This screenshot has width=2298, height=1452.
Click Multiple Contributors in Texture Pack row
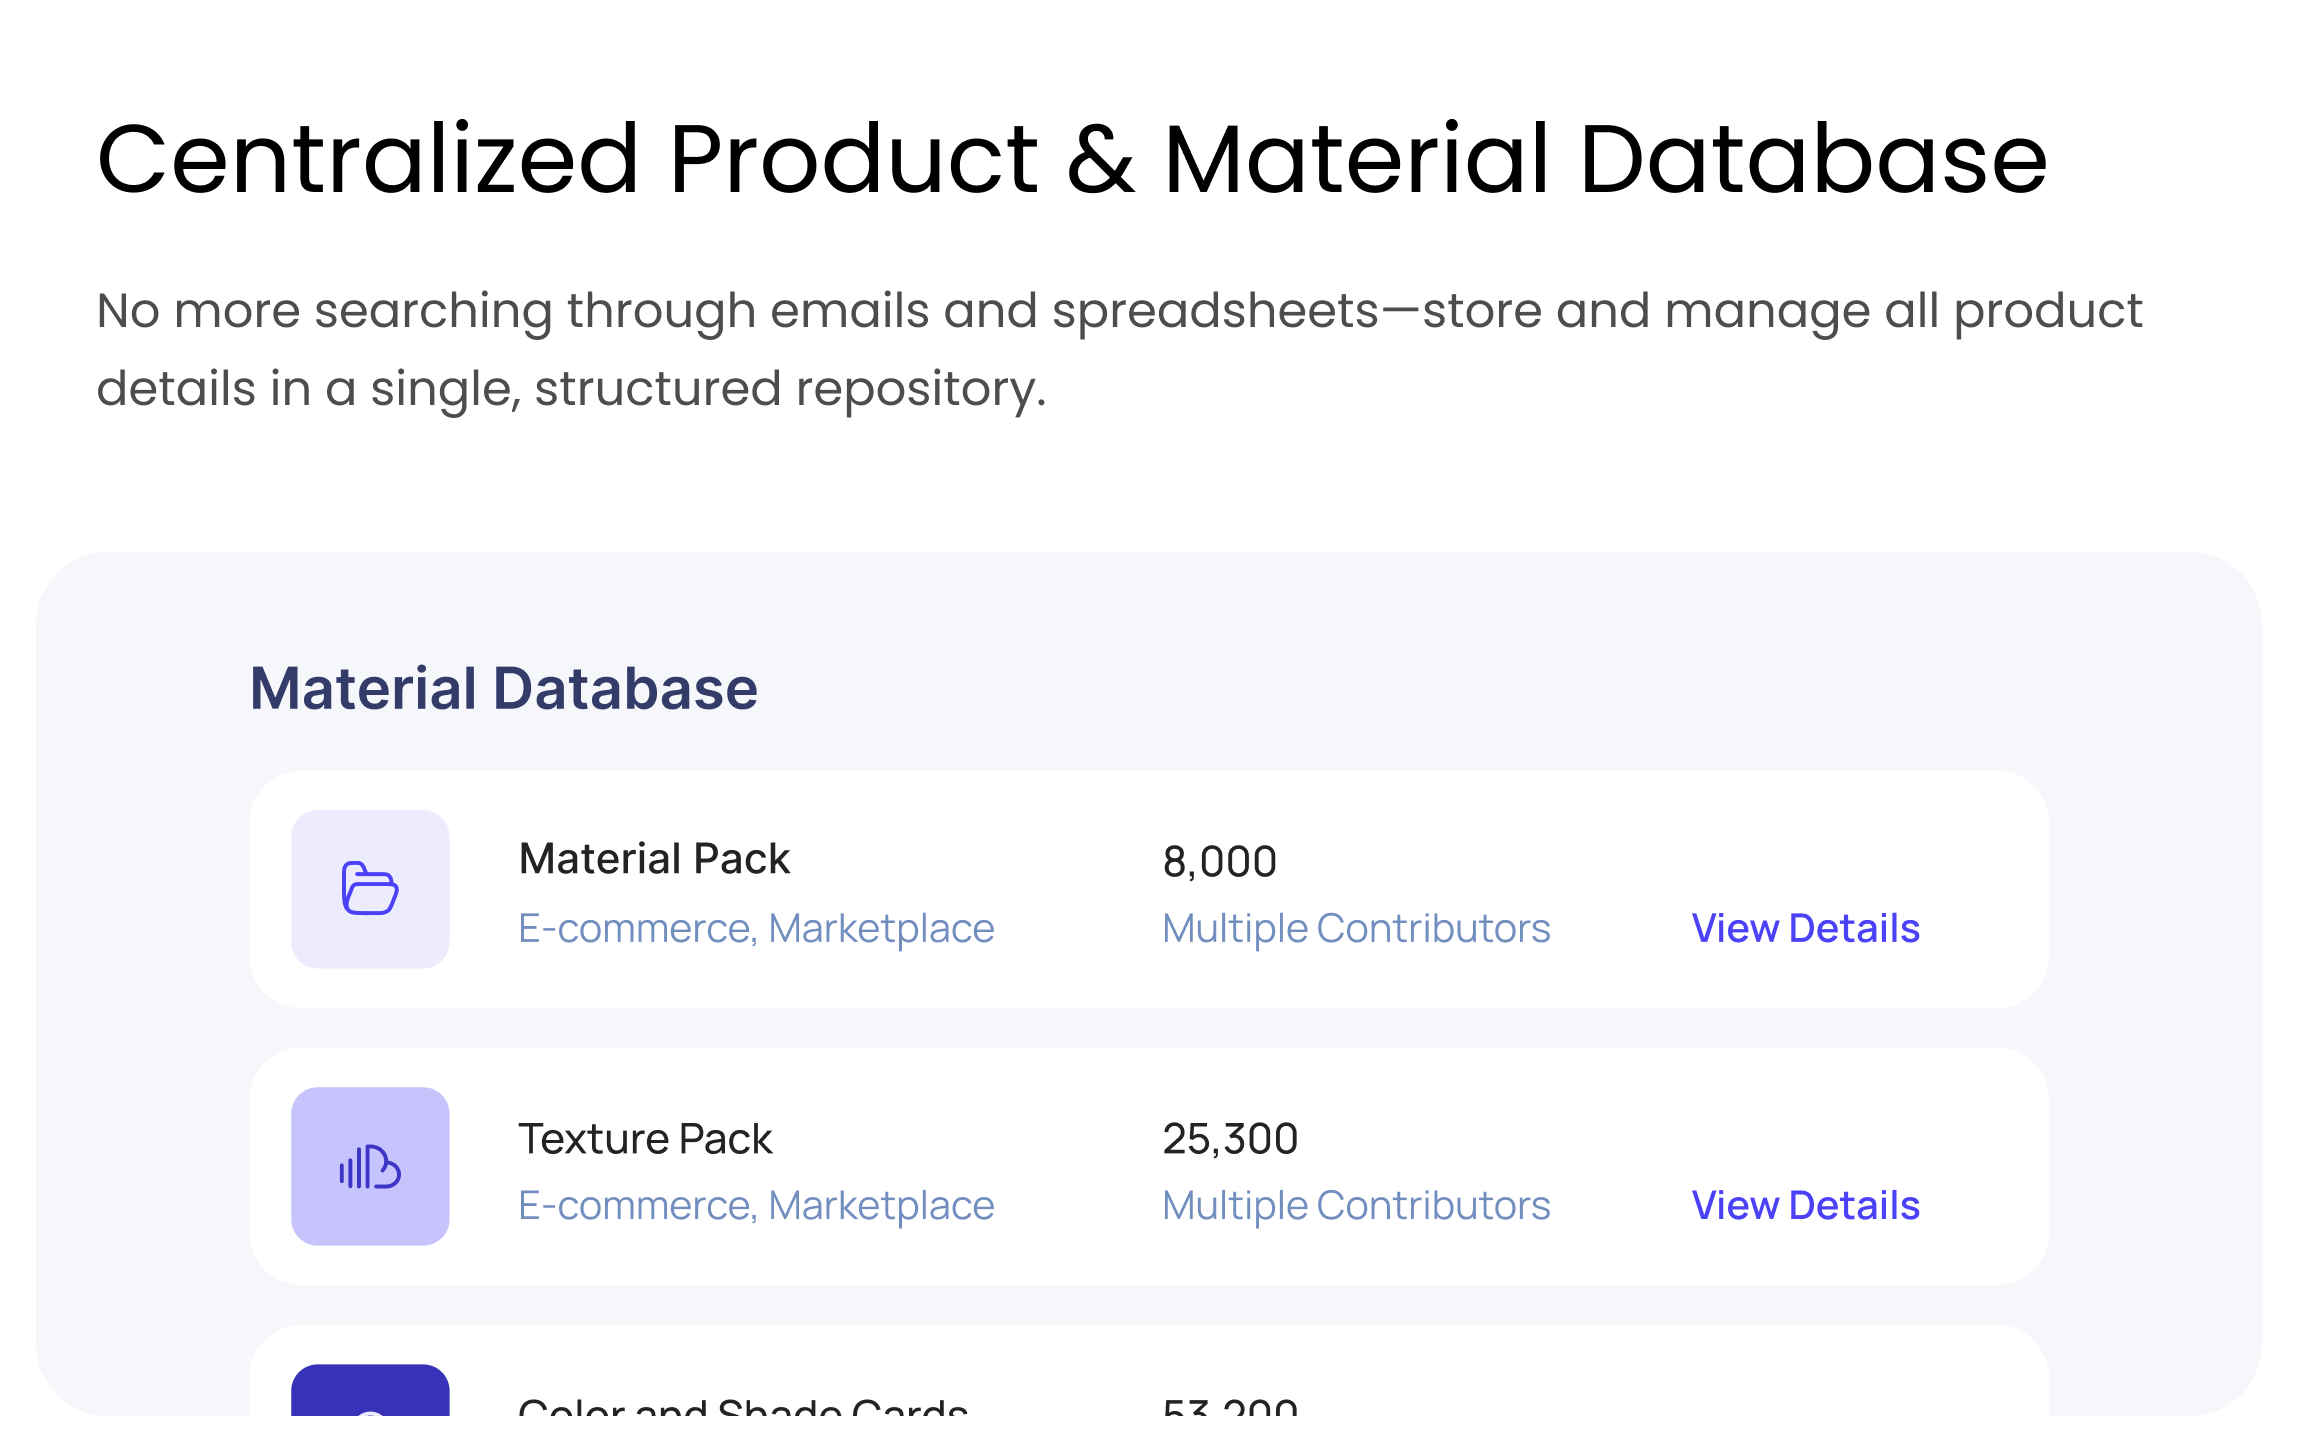[x=1356, y=1206]
